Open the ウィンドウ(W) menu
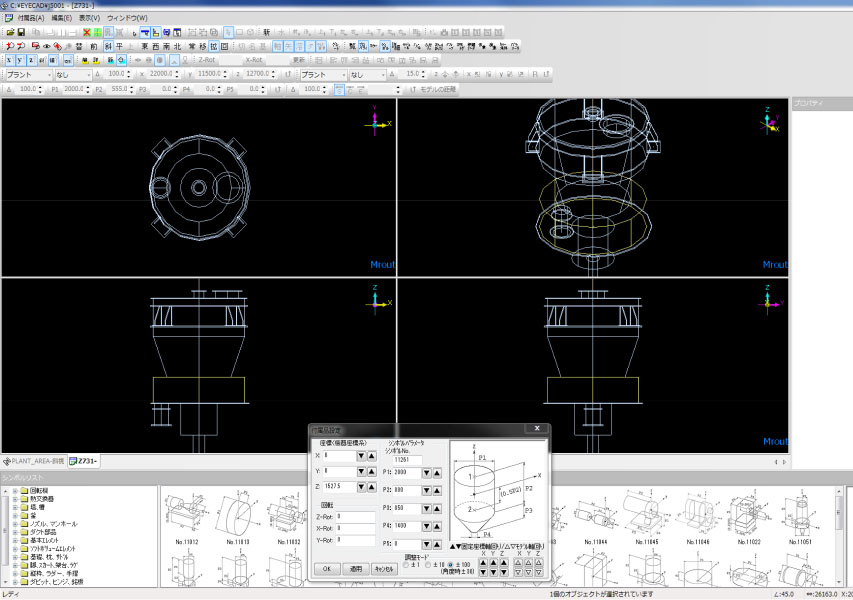The width and height of the screenshot is (853, 600). pyautogui.click(x=127, y=18)
